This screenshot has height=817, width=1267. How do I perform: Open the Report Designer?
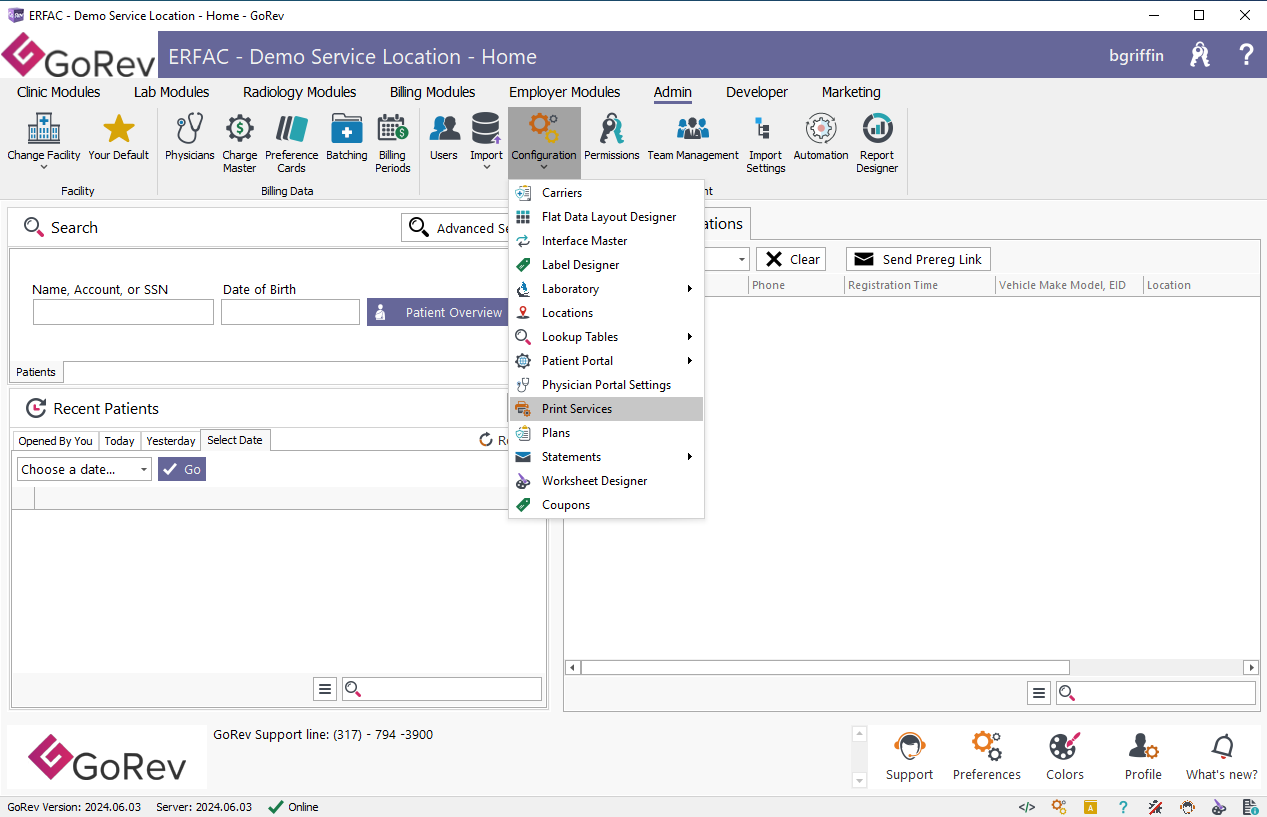[x=877, y=143]
